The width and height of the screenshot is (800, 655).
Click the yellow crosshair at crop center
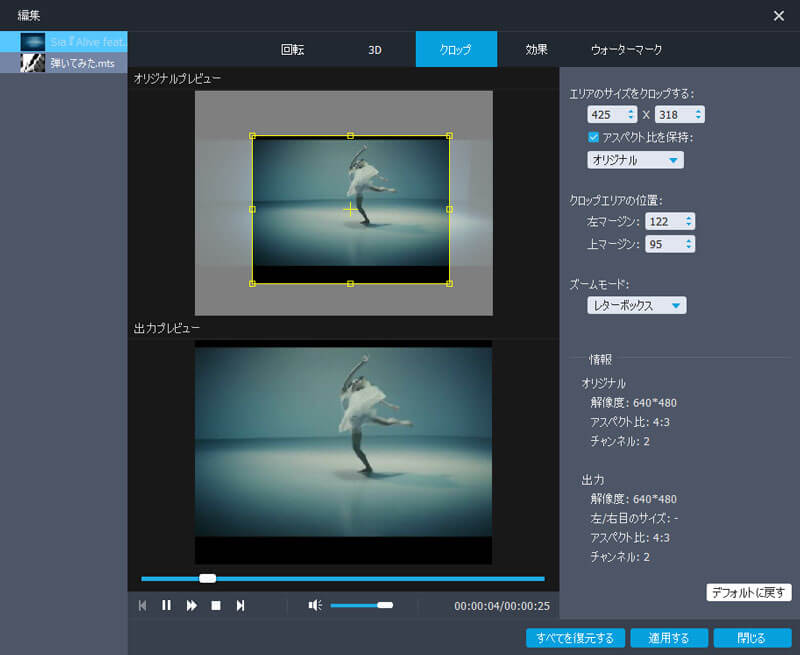pos(350,209)
